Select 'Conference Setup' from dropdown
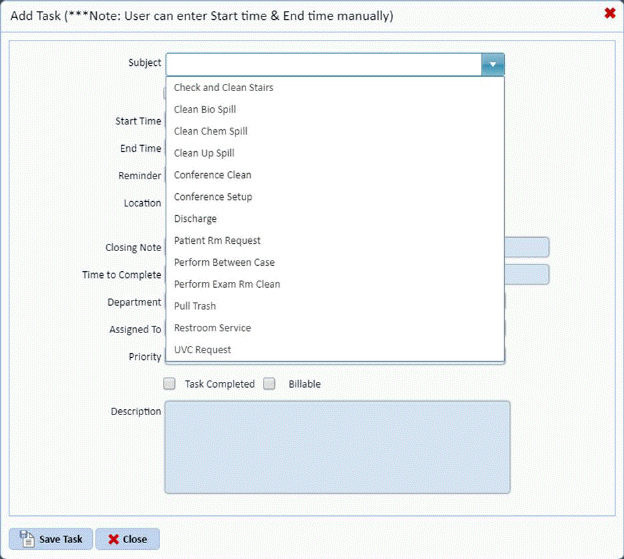This screenshot has height=559, width=624. point(213,197)
